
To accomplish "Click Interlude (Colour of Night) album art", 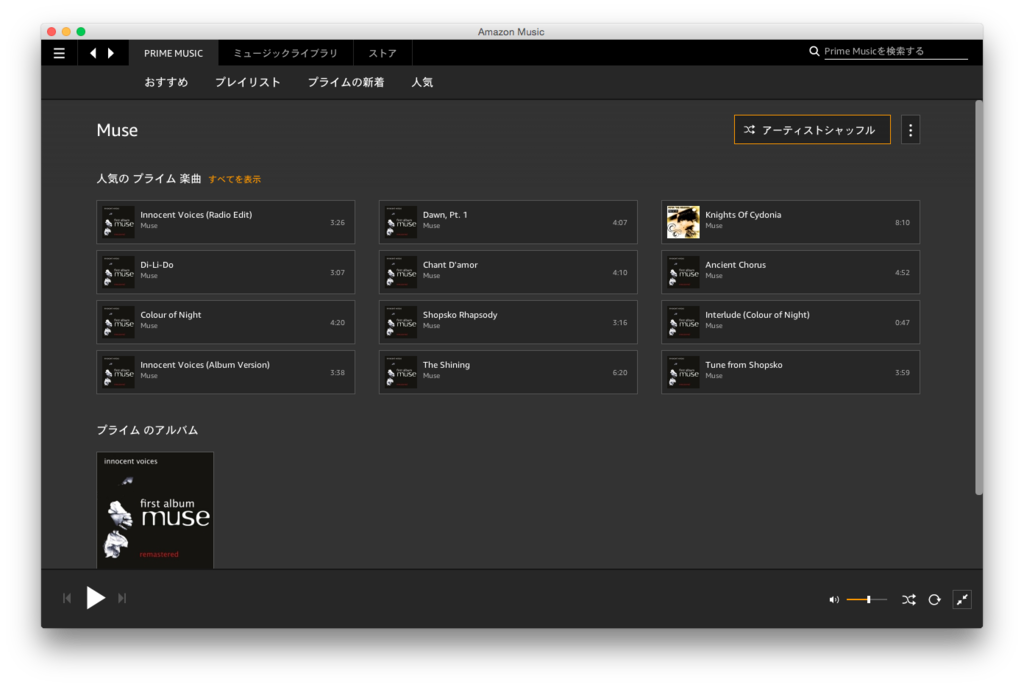I will tap(683, 323).
